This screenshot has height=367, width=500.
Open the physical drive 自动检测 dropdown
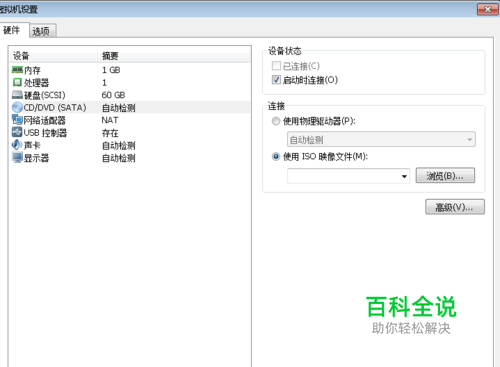point(381,139)
